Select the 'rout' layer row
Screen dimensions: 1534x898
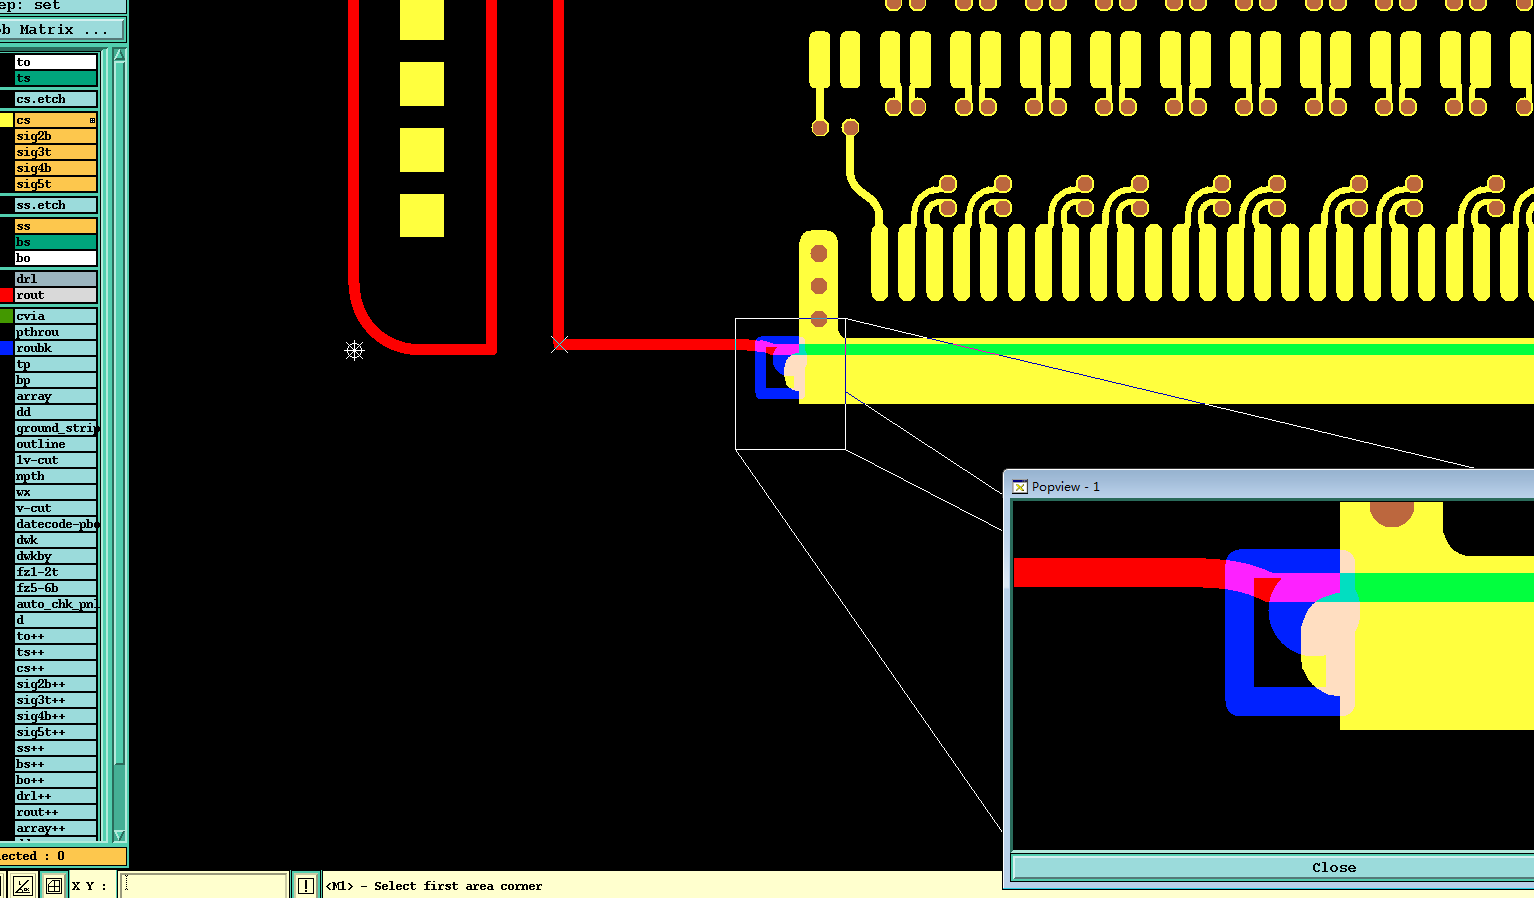coord(56,295)
